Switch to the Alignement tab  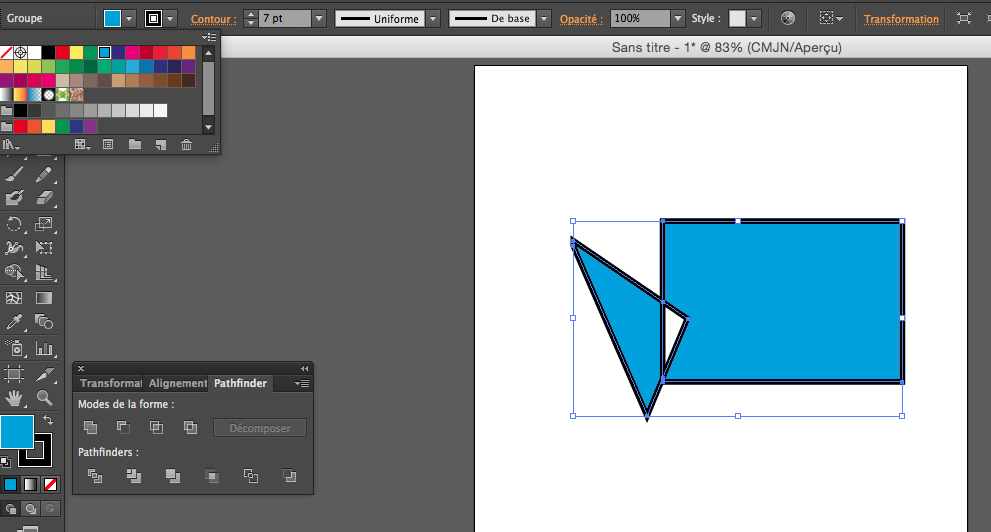pos(178,384)
